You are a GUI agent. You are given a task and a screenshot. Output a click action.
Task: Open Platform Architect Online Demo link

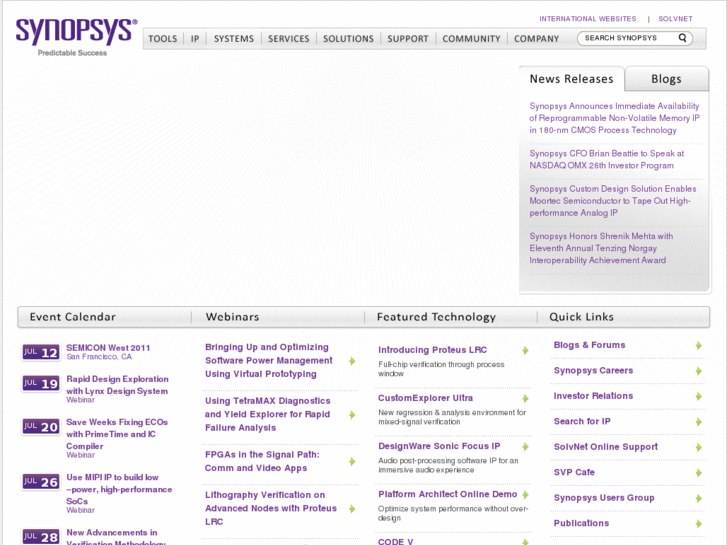[447, 494]
